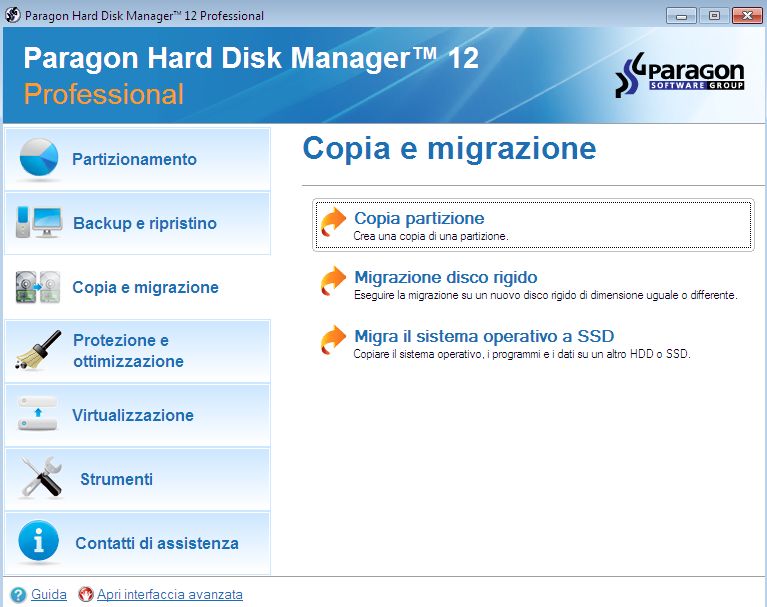
Task: Switch to Backup e ripristino section
Action: click(x=137, y=223)
